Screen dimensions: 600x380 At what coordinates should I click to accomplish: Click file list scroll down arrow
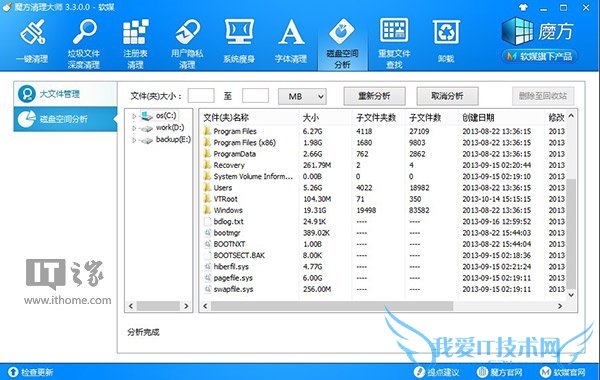click(571, 295)
